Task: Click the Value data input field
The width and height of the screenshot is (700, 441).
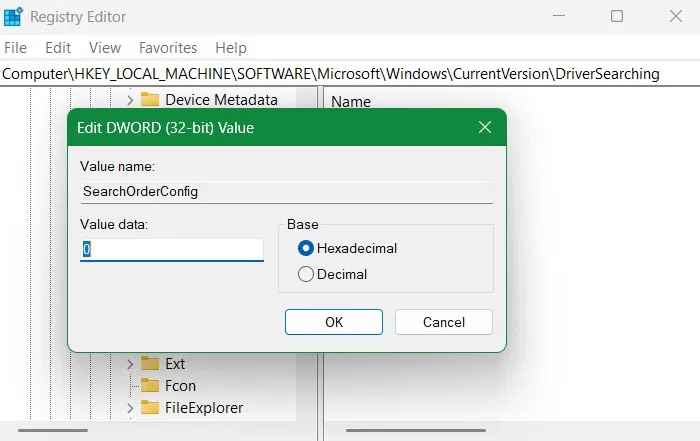Action: pos(172,250)
